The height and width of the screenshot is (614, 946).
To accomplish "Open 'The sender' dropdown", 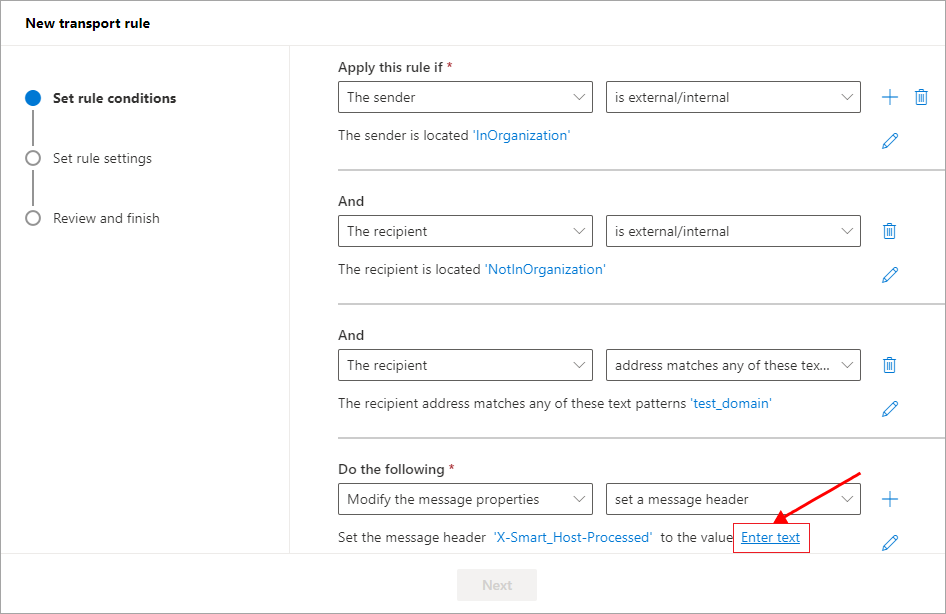I will (465, 97).
